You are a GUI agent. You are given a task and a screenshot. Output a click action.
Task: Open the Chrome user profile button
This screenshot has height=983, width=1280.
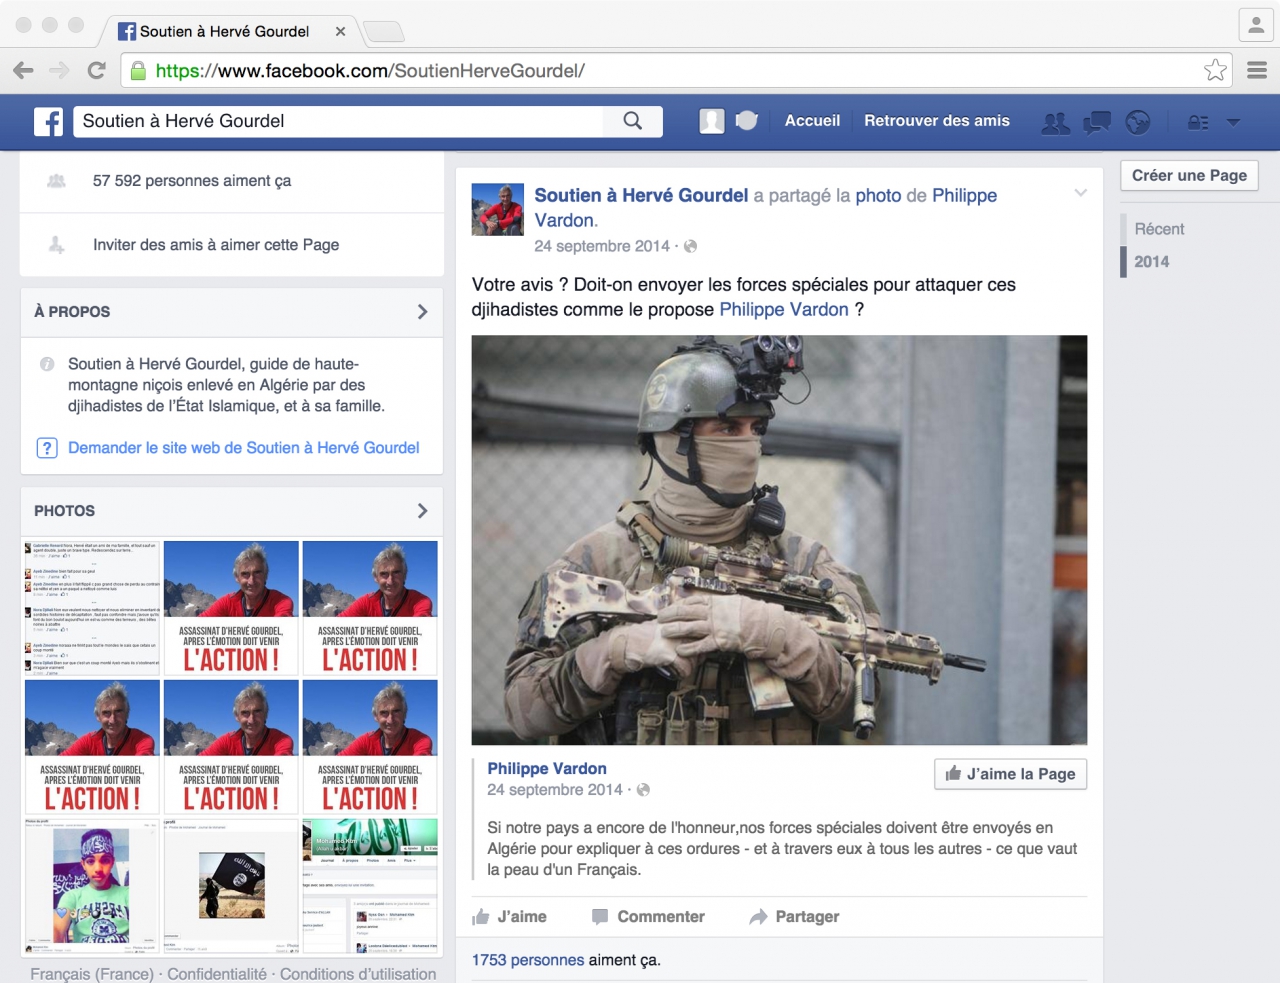coord(1256,25)
